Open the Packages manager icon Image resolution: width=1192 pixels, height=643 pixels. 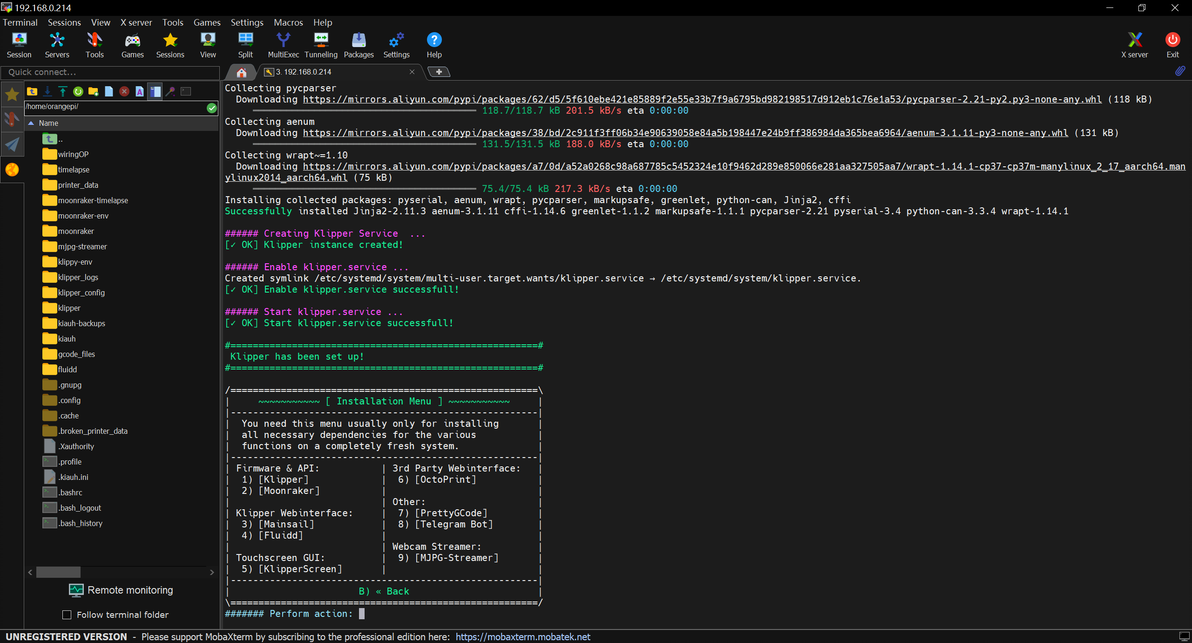click(x=358, y=44)
